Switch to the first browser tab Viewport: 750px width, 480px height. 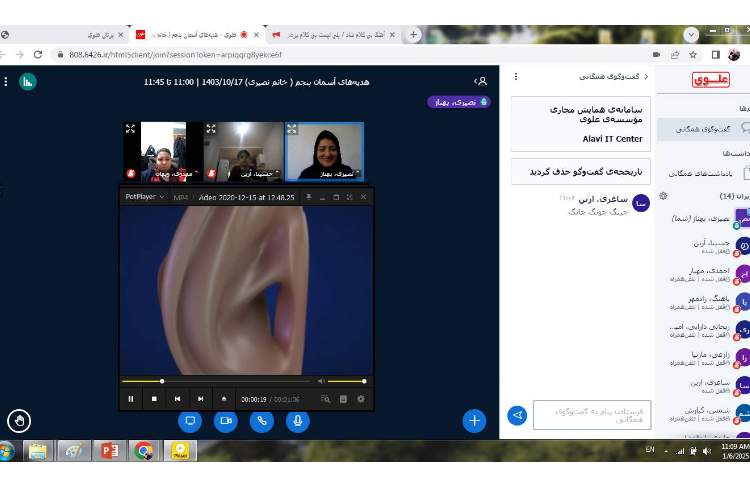(65, 35)
